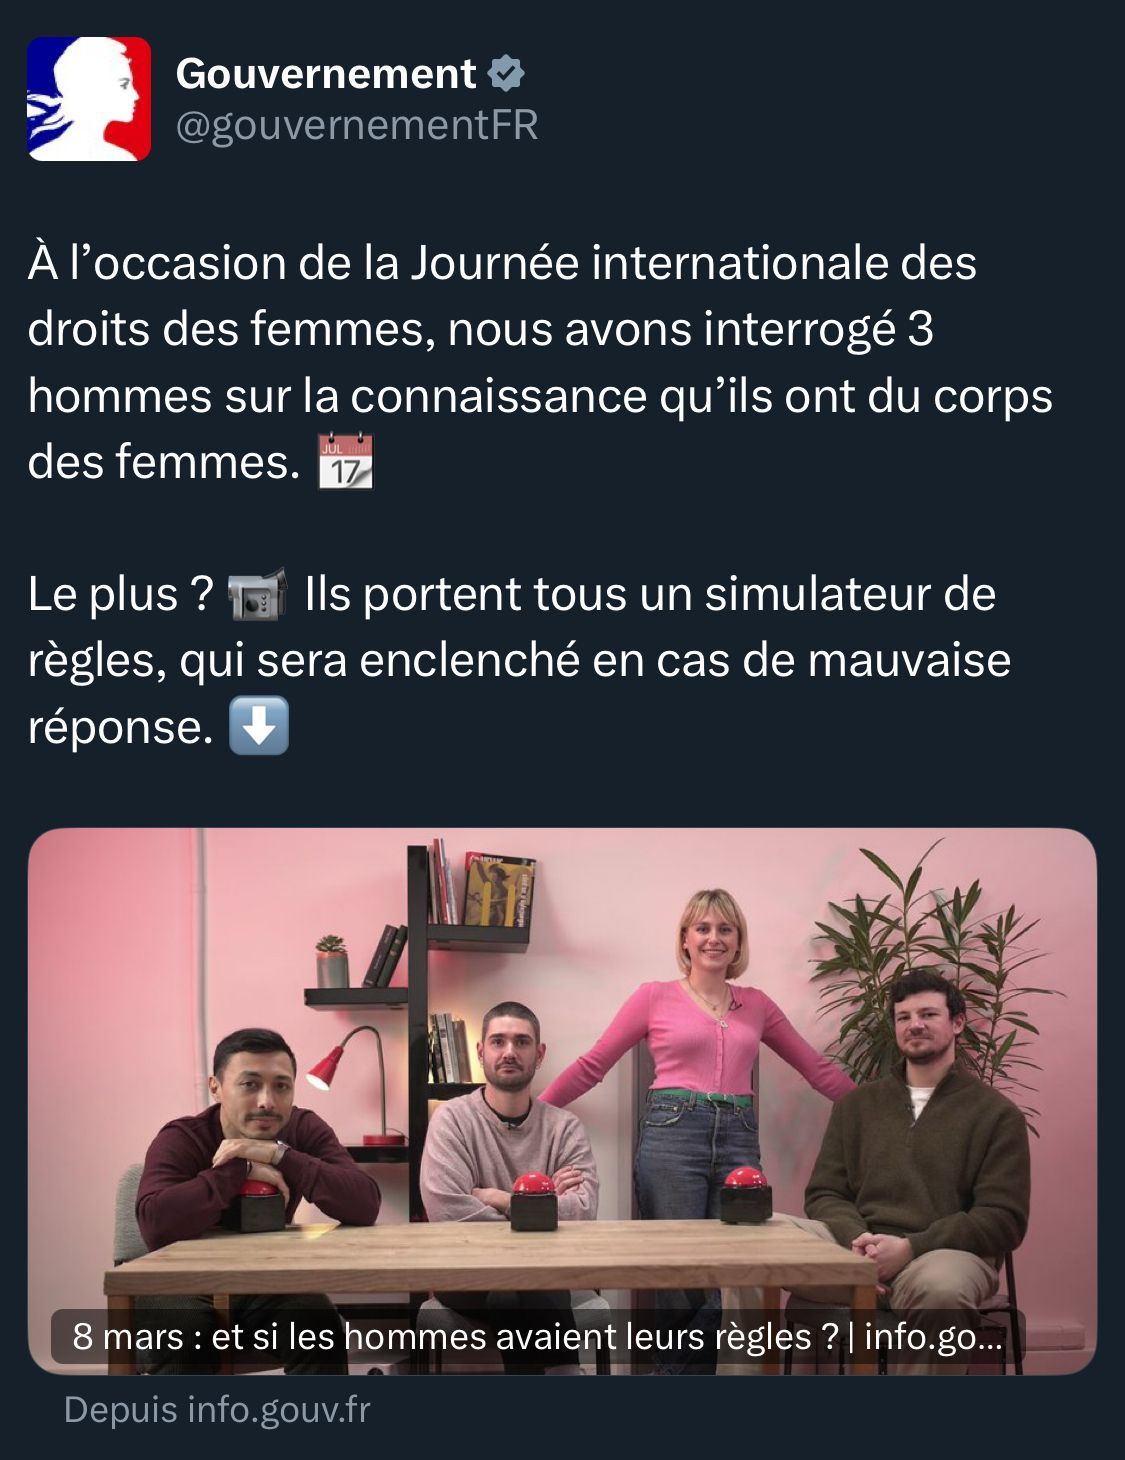Click the red buzzer before the center man

point(533,1201)
